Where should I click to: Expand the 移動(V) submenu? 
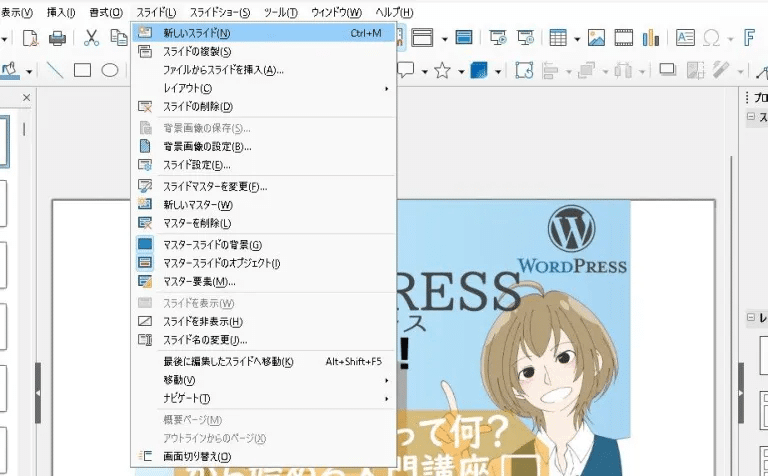265,380
